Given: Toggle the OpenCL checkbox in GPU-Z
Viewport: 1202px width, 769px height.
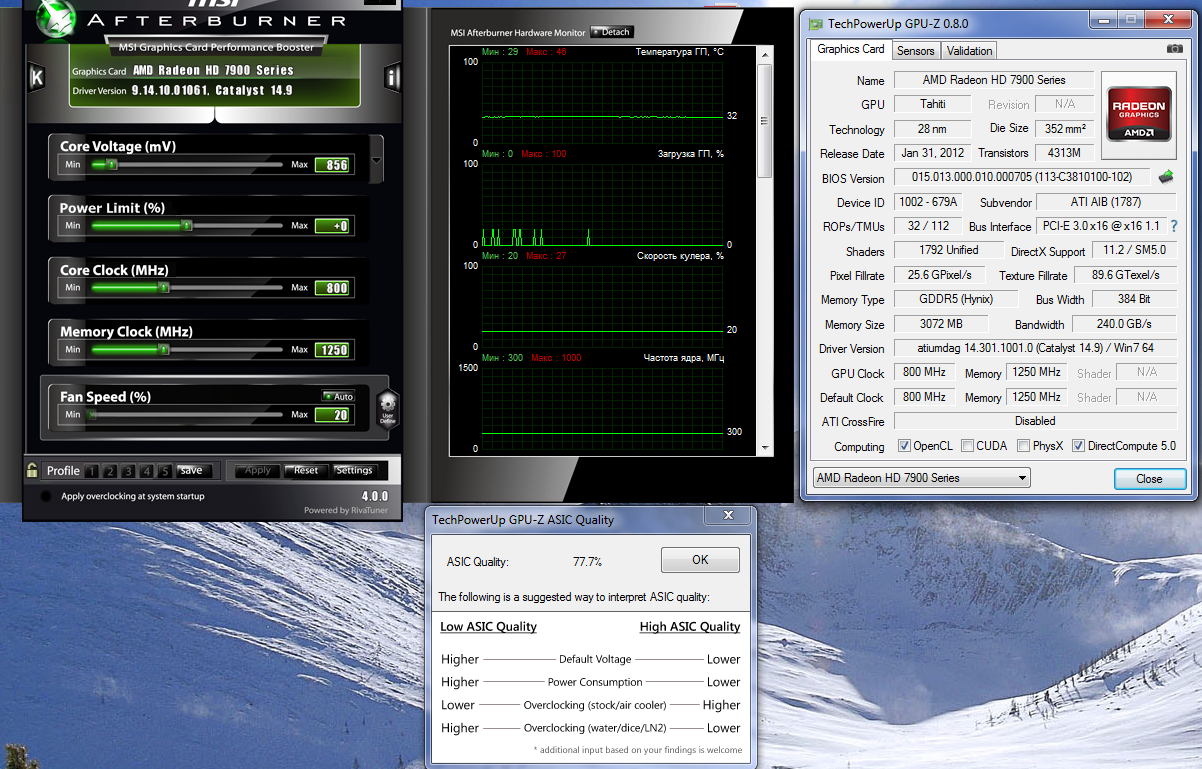Looking at the screenshot, I should coord(904,446).
